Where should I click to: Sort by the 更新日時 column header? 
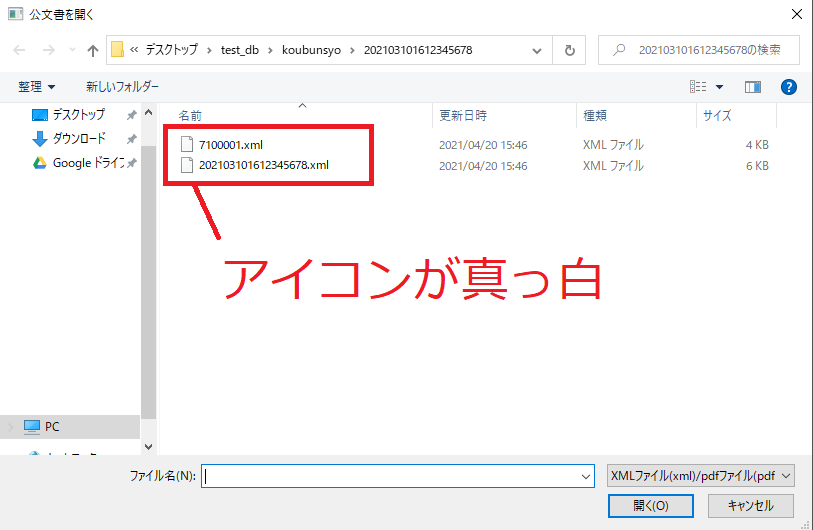click(x=463, y=116)
